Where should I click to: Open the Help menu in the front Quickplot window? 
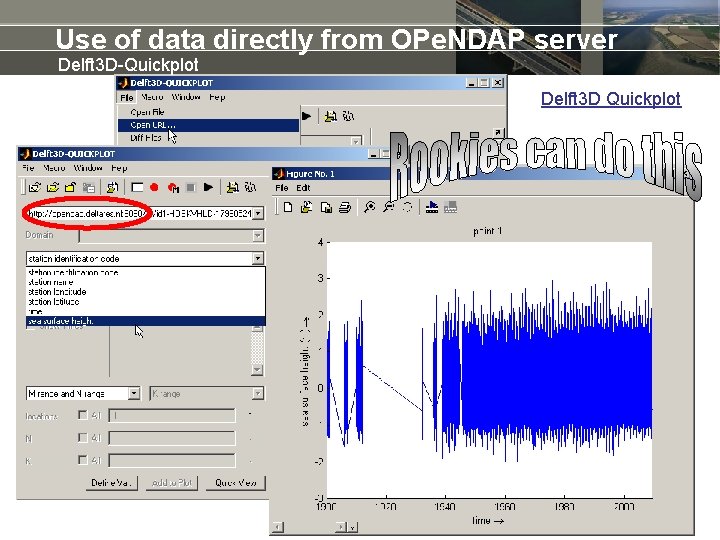119,168
